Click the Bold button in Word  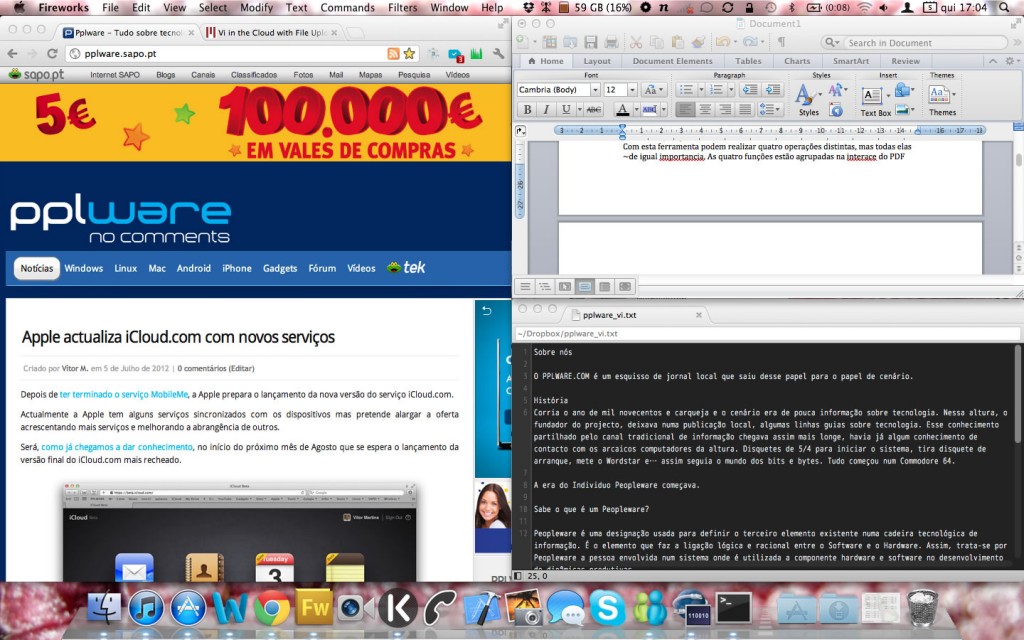pyautogui.click(x=528, y=109)
